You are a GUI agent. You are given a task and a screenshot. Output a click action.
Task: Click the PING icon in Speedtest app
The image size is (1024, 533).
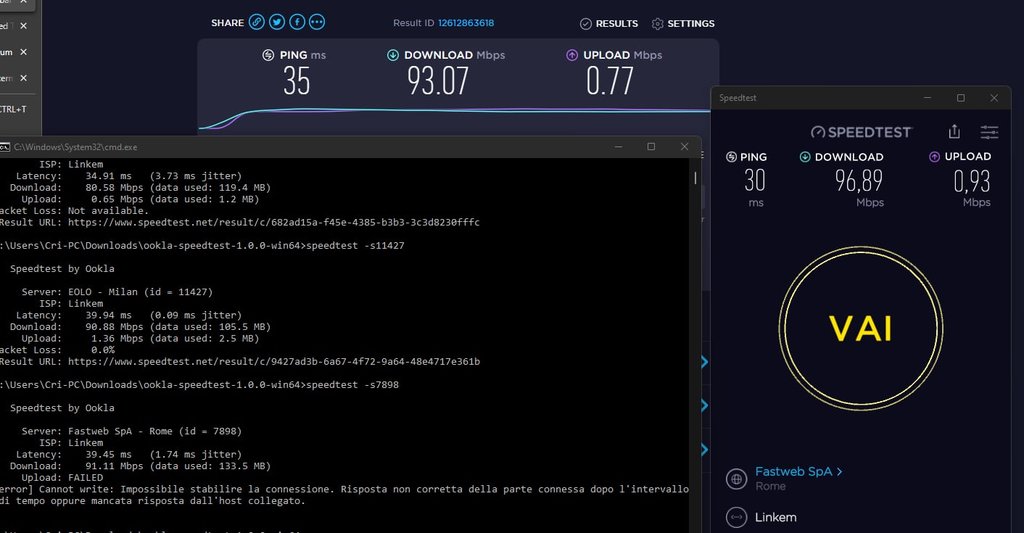(x=731, y=157)
